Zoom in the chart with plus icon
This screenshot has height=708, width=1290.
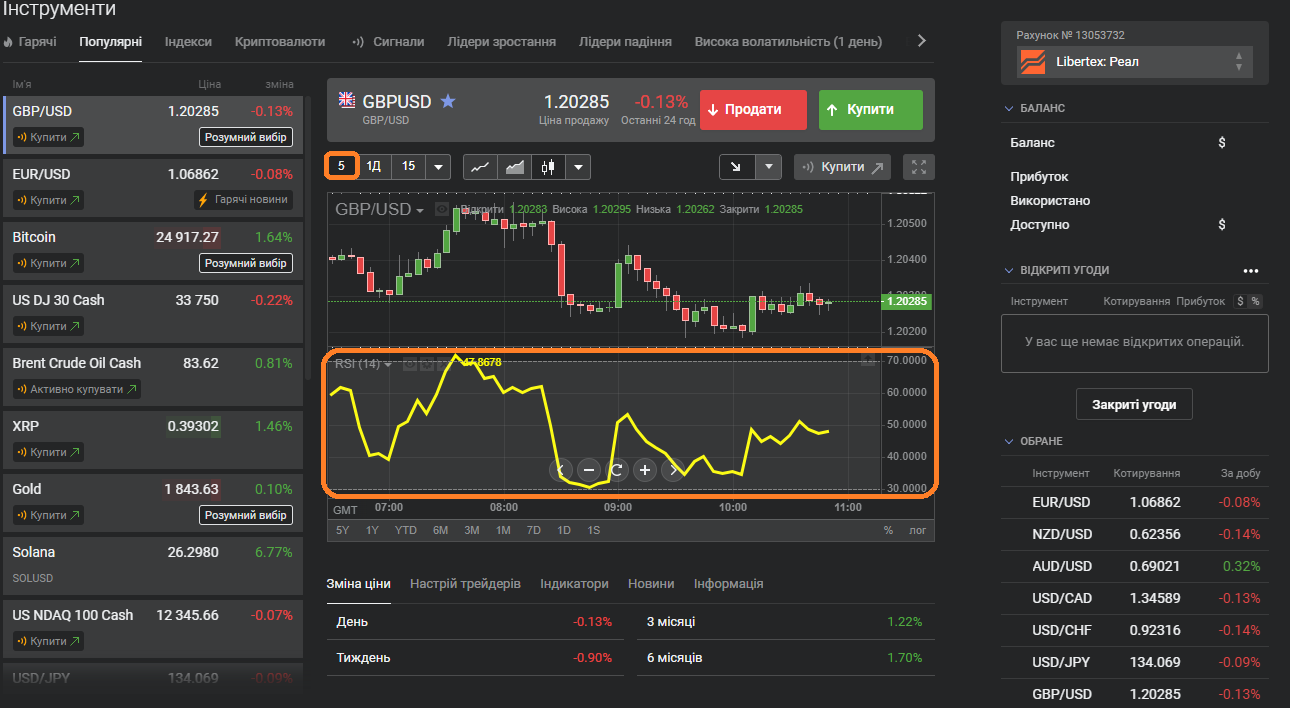click(645, 469)
